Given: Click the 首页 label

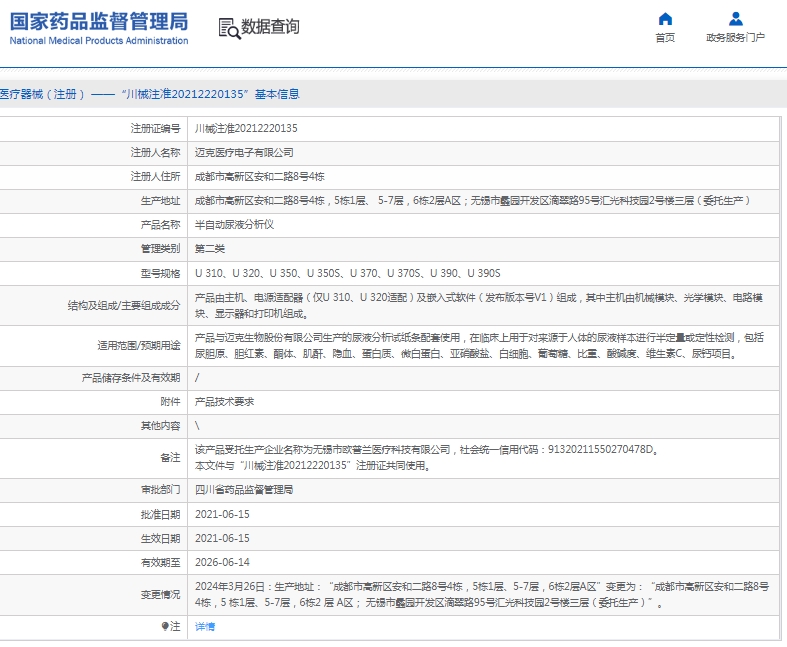Looking at the screenshot, I should pyautogui.click(x=665, y=38).
